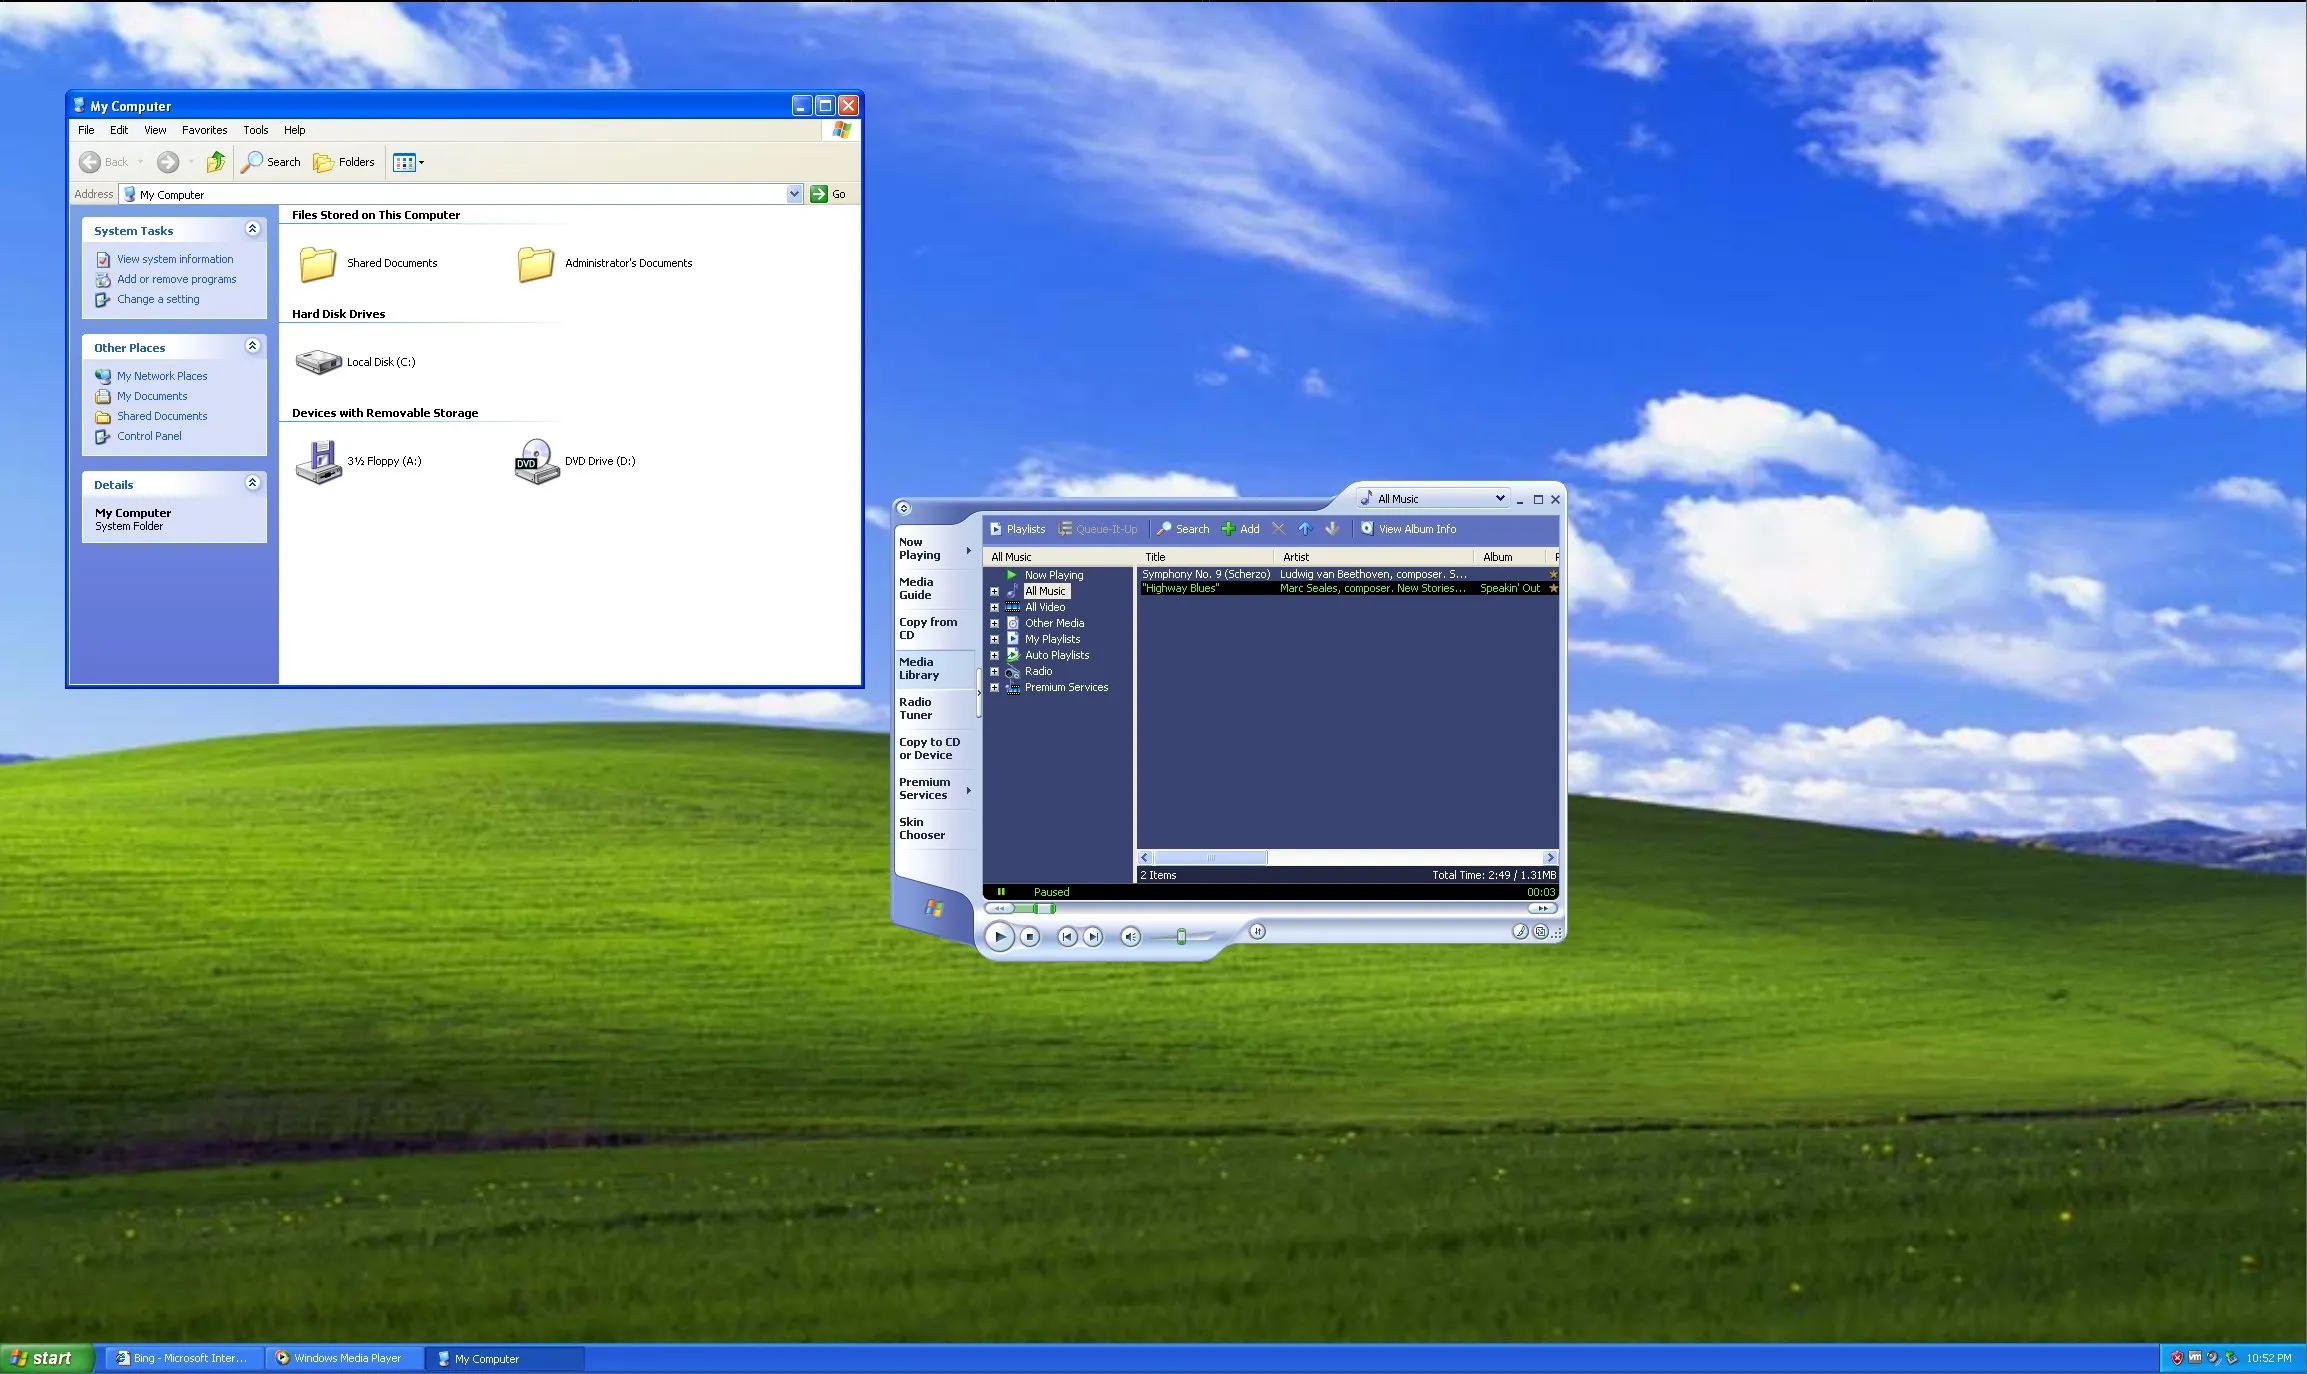Expand the All Music tree item
Screen dimensions: 2307x1374
(x=994, y=590)
